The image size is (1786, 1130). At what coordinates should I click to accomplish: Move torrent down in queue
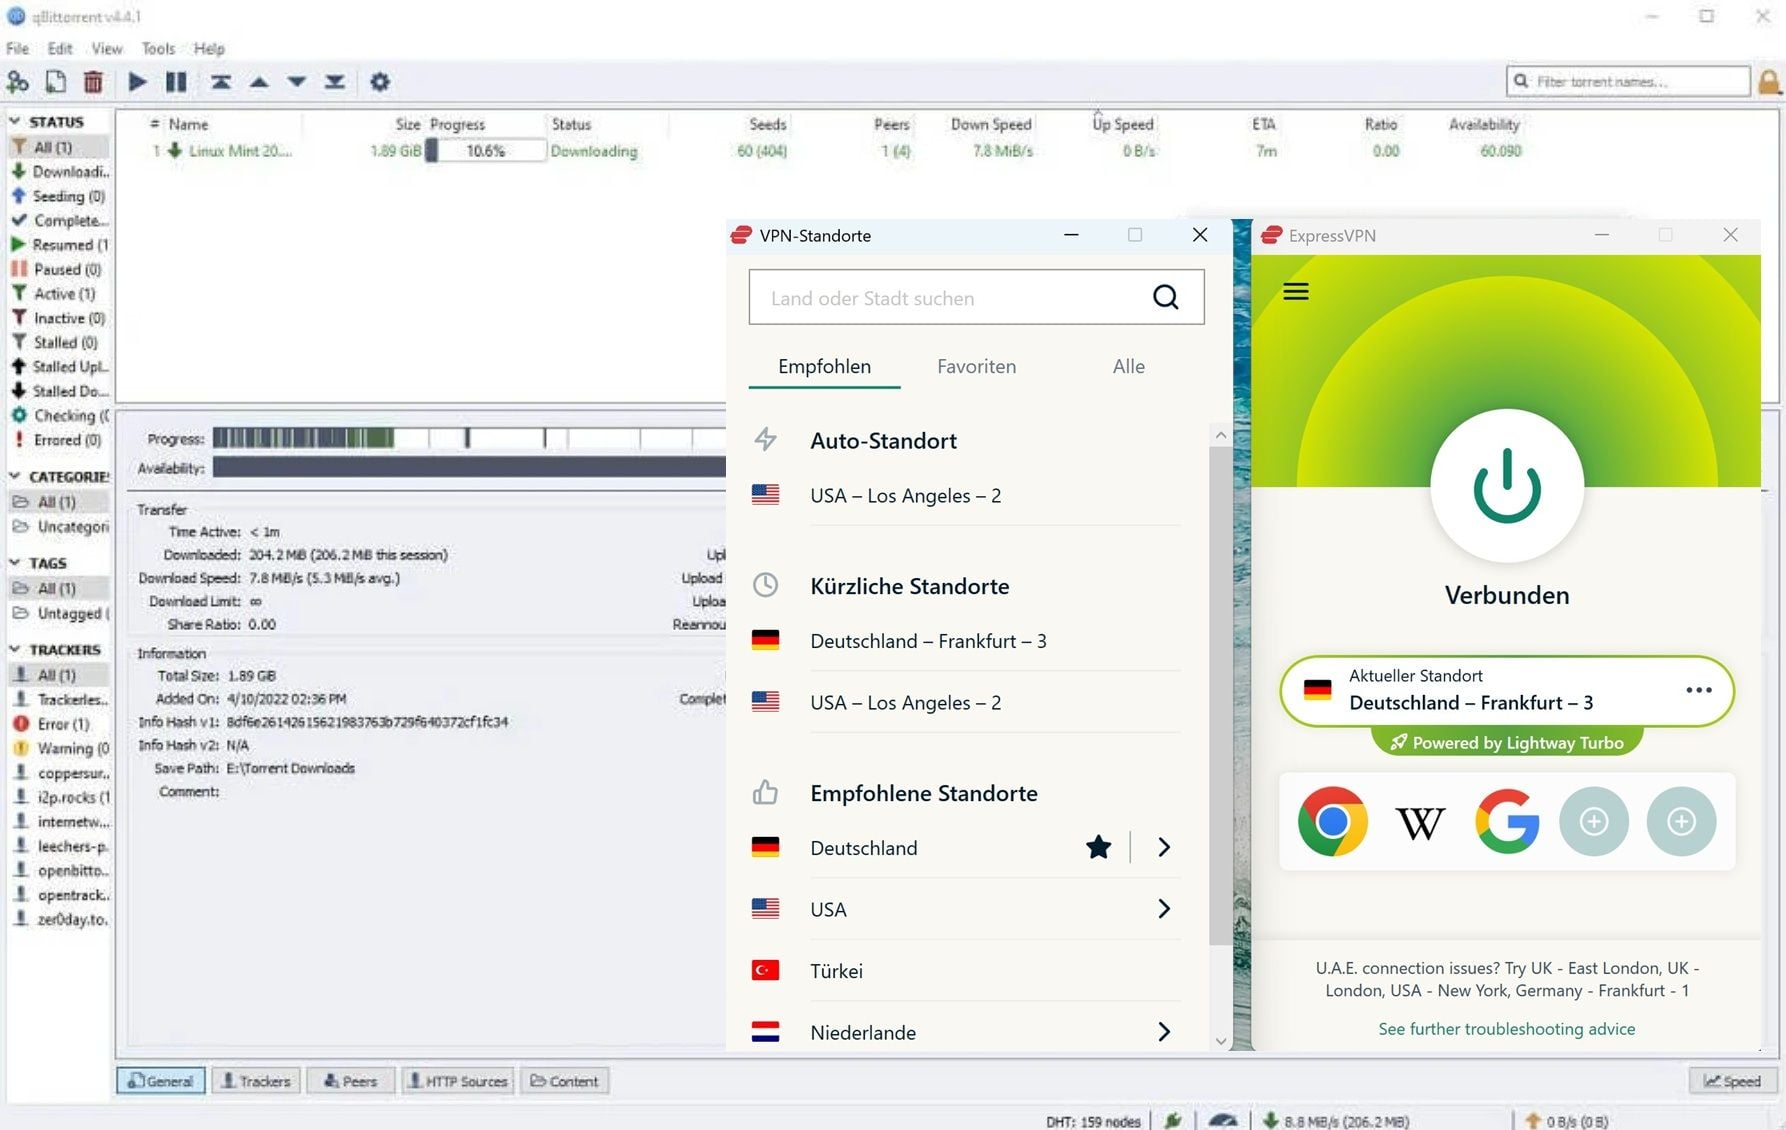click(297, 82)
